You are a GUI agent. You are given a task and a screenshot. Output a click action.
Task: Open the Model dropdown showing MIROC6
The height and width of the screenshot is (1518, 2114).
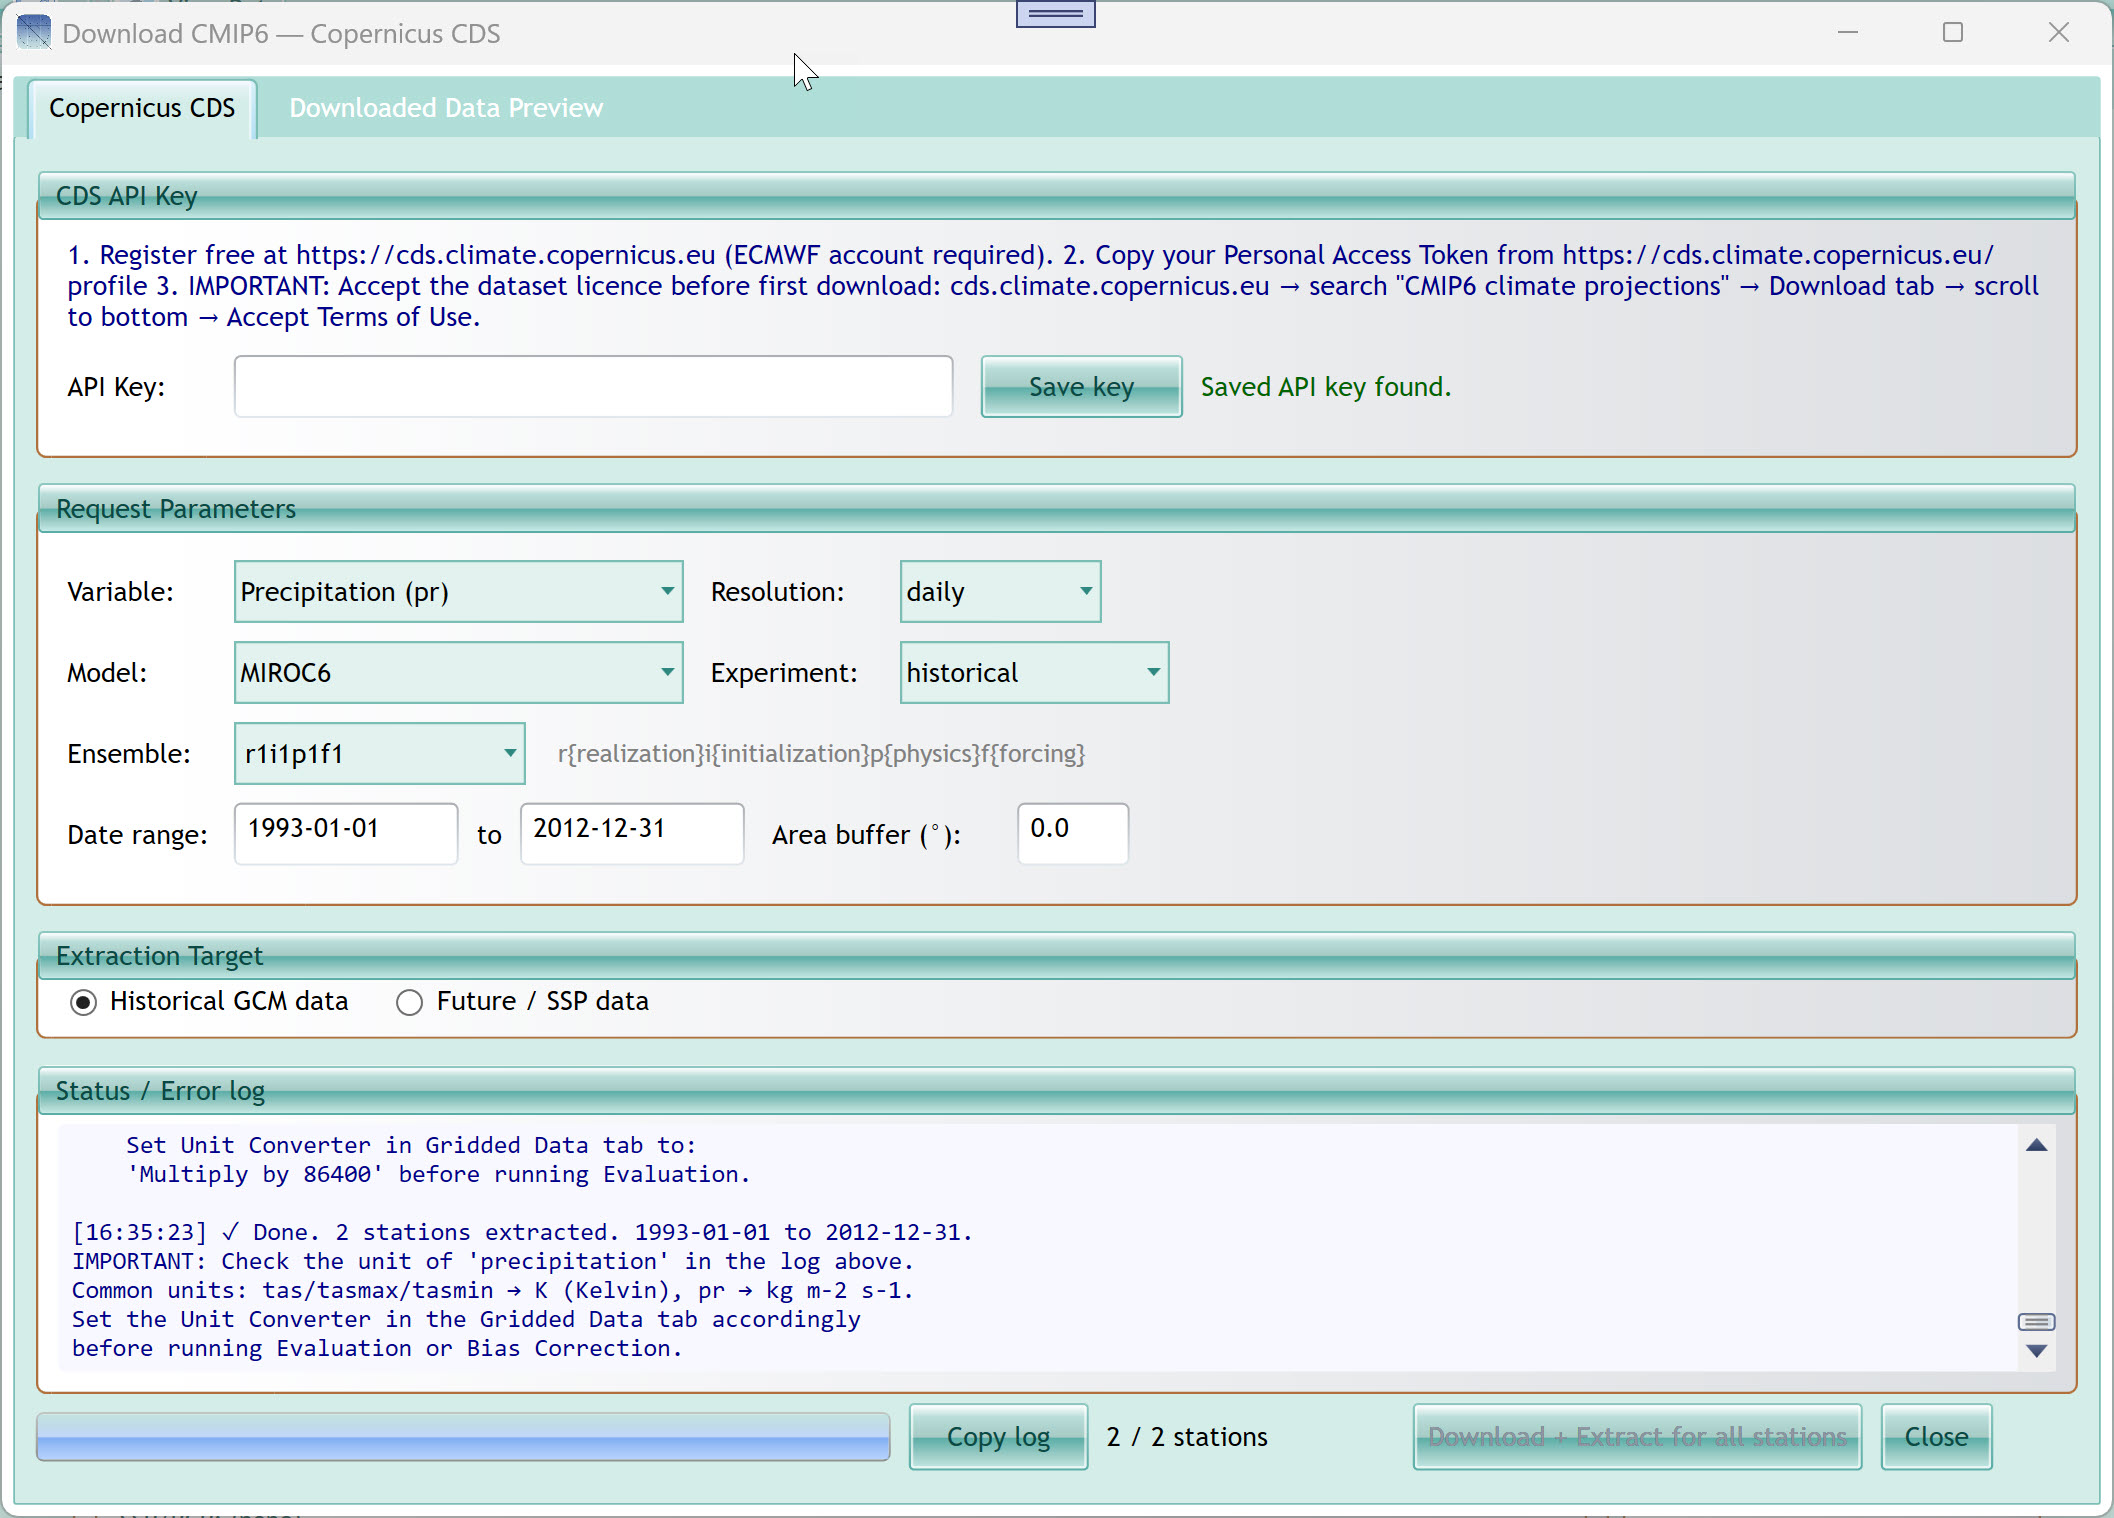[x=459, y=673]
